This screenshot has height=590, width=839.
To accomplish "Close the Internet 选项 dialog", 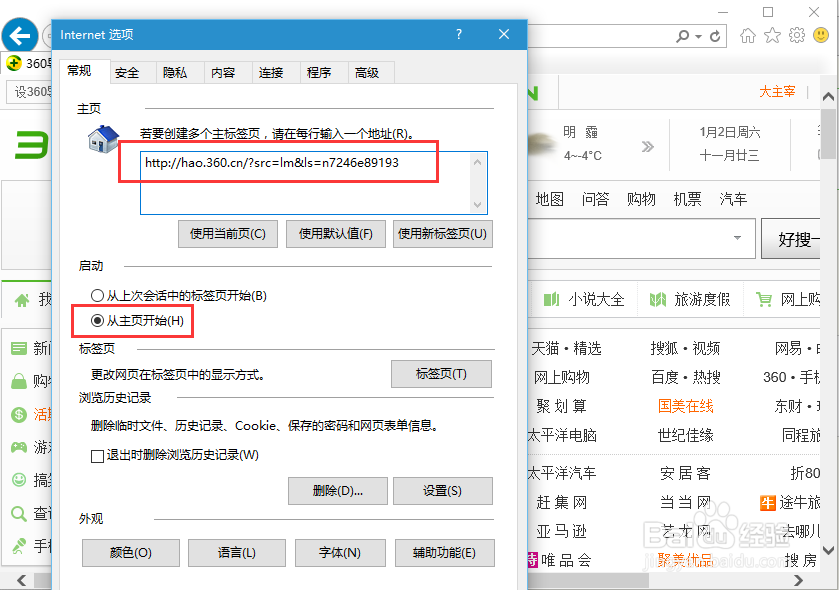I will (x=504, y=34).
